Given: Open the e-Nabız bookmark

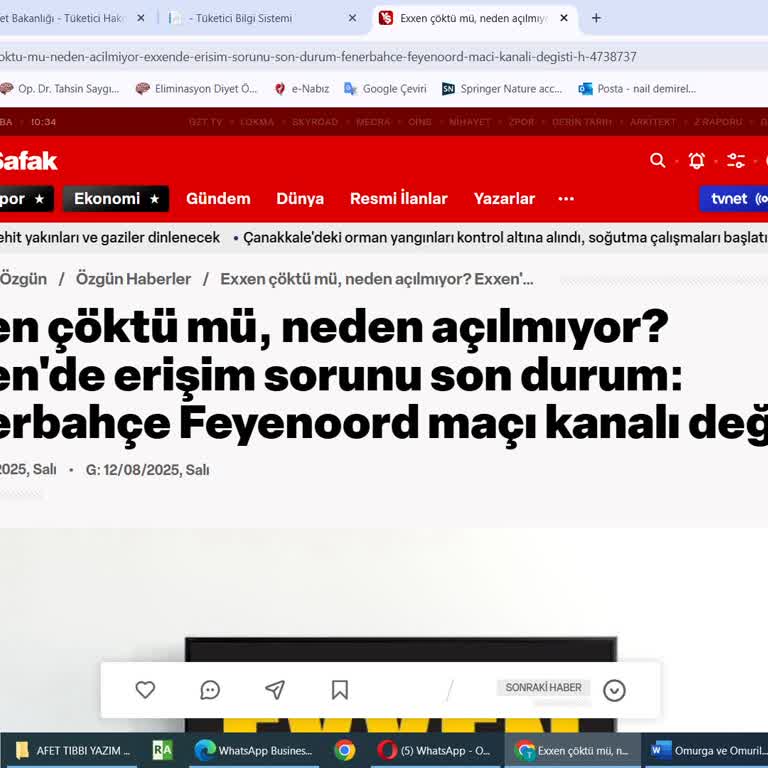Looking at the screenshot, I should click(302, 89).
